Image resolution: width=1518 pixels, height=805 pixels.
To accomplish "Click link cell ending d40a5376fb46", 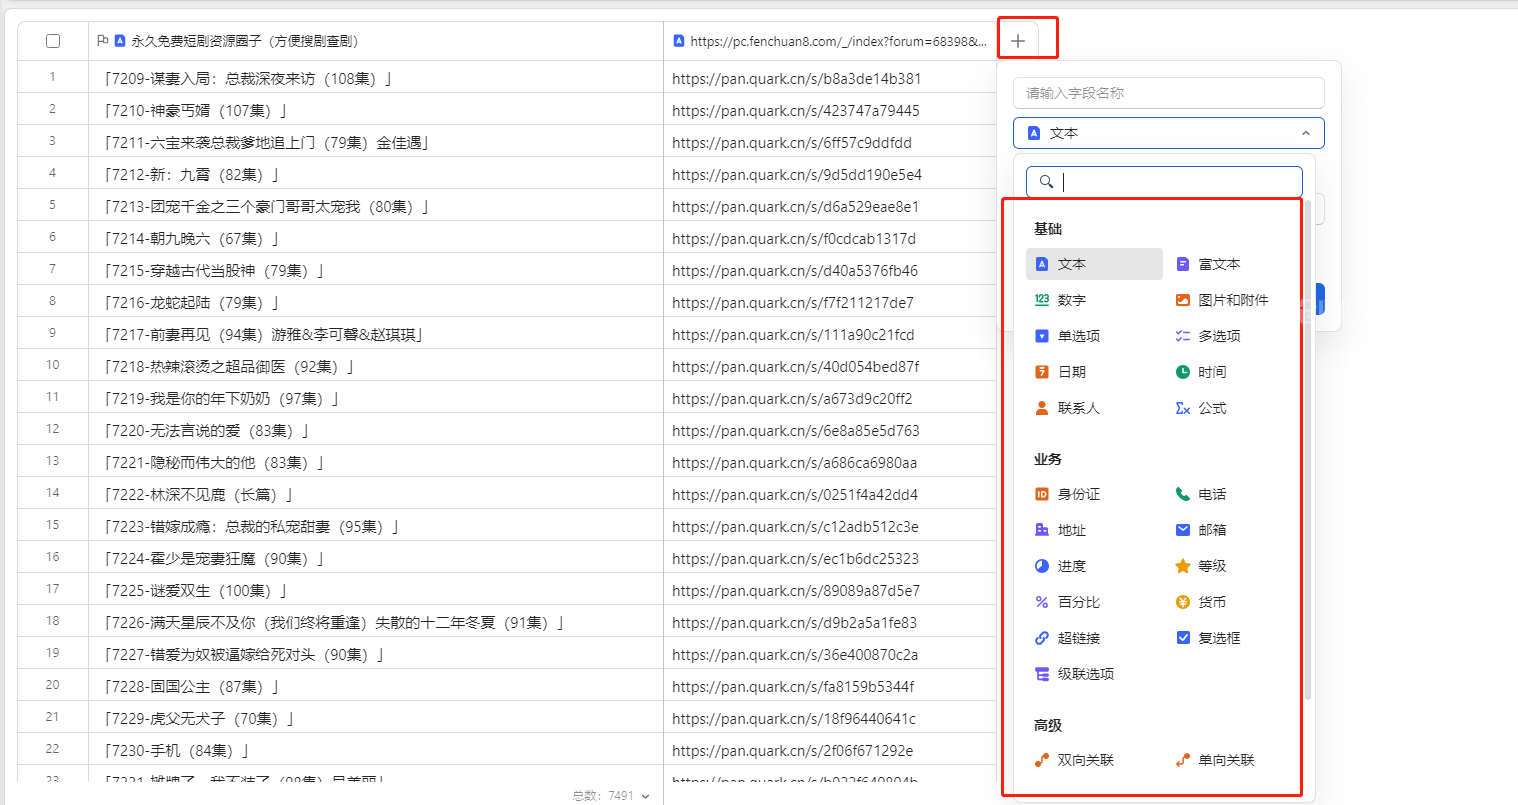I will coord(830,270).
